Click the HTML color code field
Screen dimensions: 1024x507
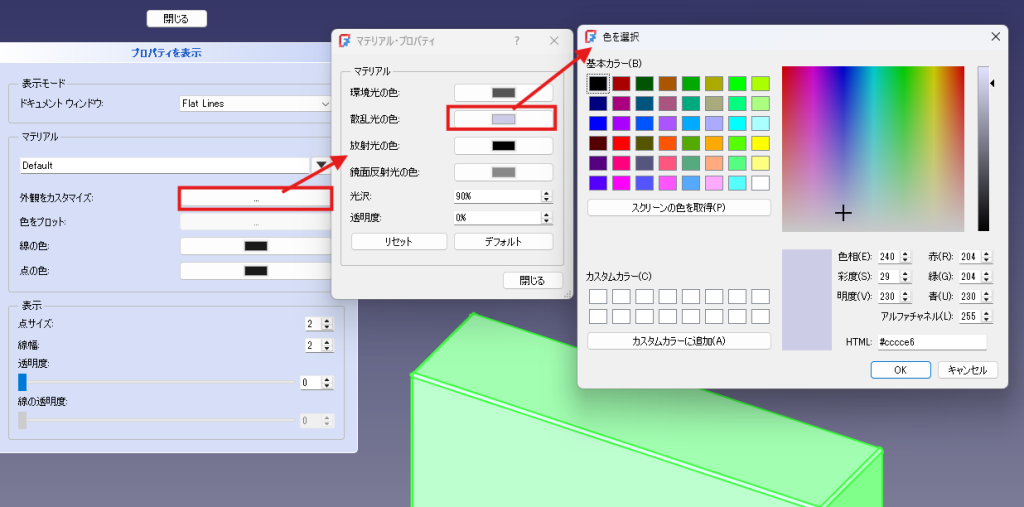point(931,342)
